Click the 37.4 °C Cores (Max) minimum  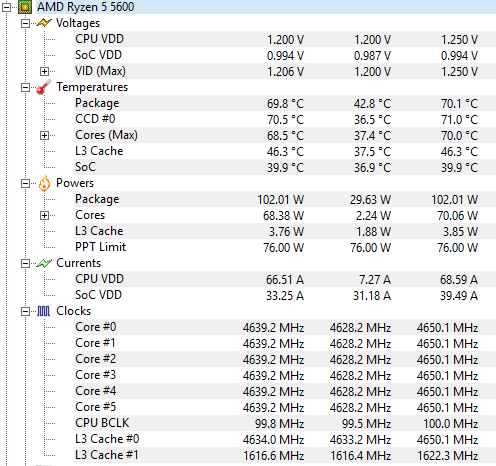372,136
